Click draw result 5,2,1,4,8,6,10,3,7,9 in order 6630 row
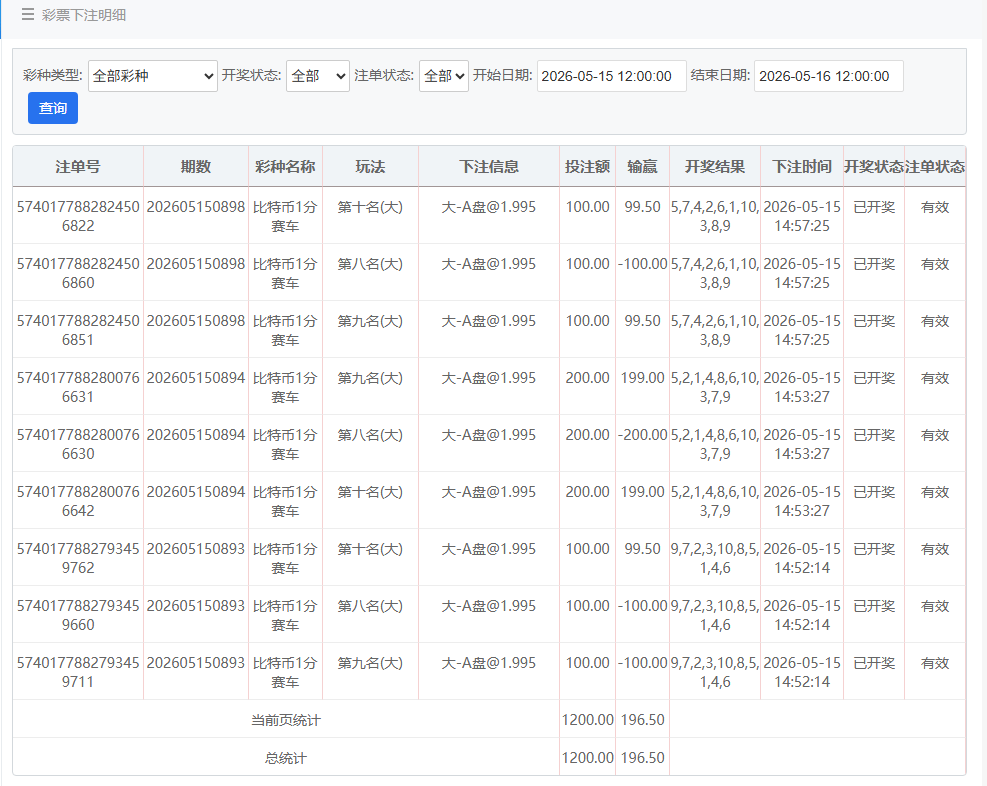Image resolution: width=987 pixels, height=786 pixels. (715, 444)
